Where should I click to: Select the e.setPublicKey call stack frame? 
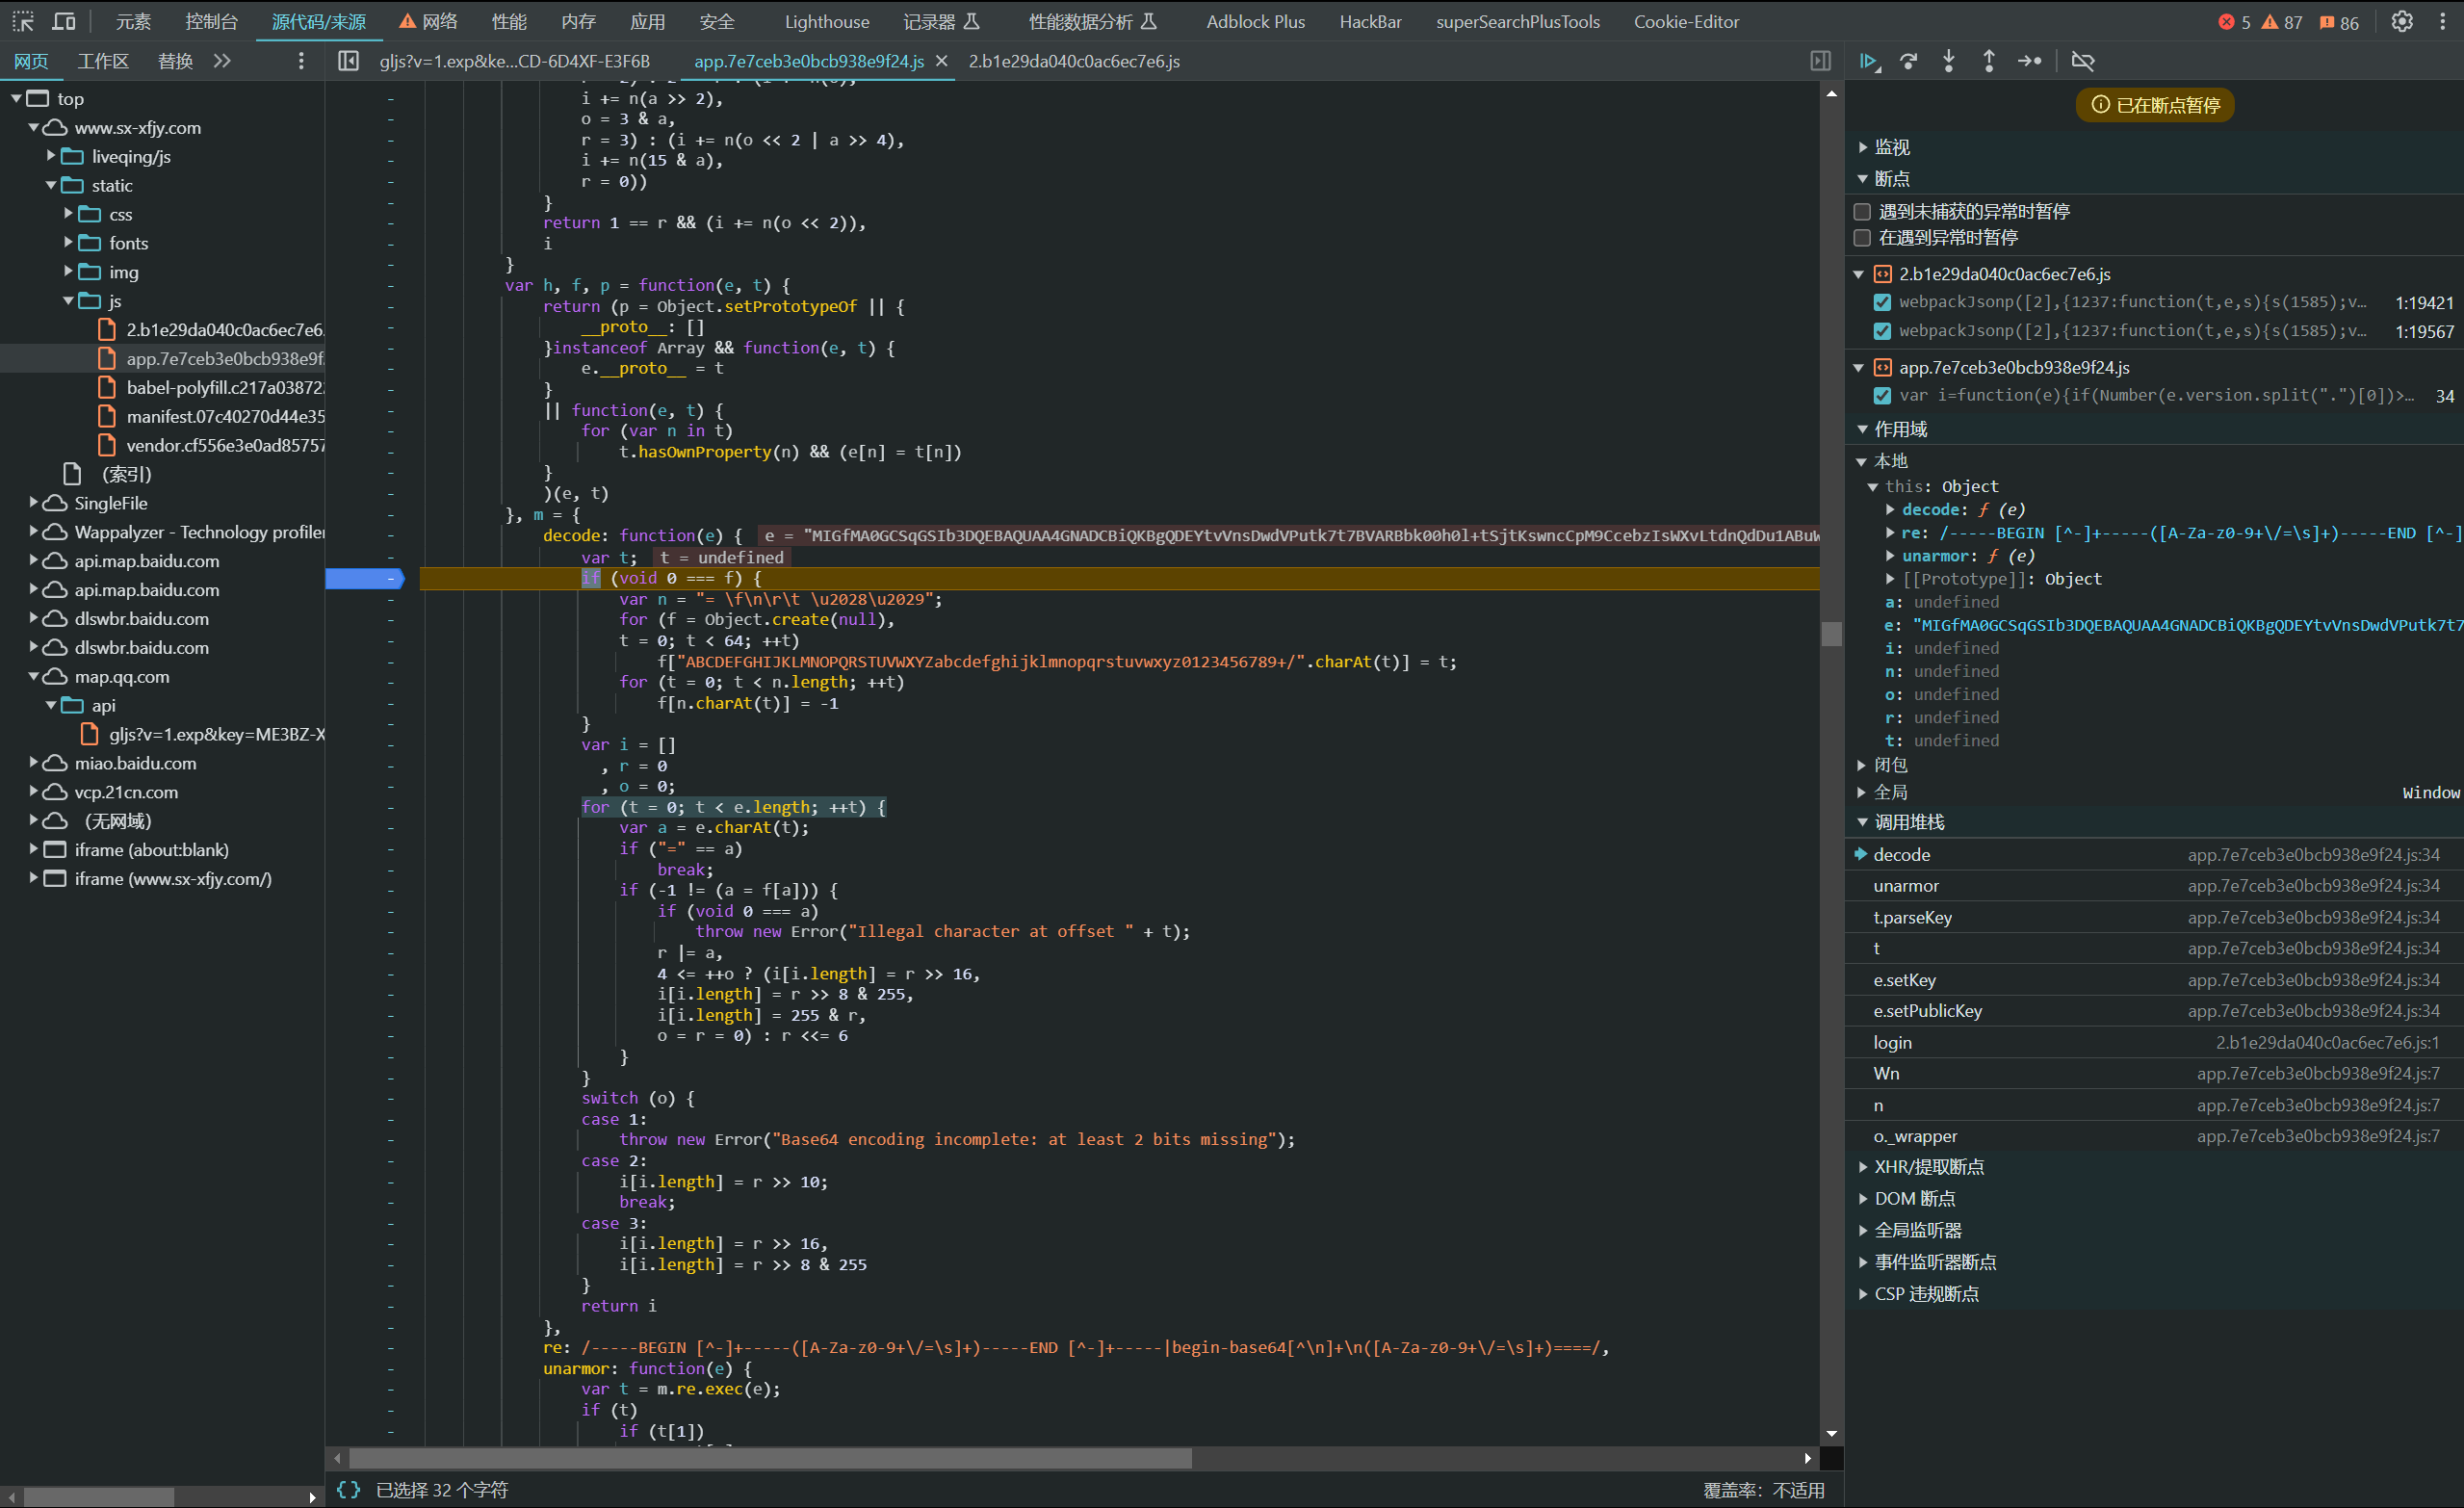pos(2155,1011)
